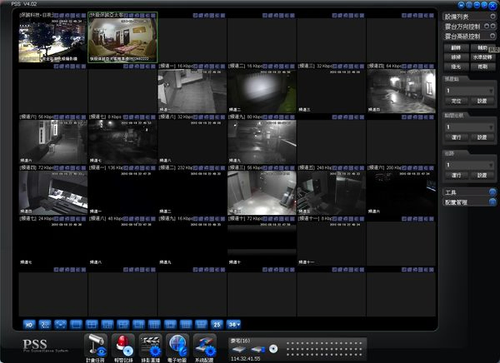
Task: Click the network device icon beside the disc icon
Action: point(258,349)
